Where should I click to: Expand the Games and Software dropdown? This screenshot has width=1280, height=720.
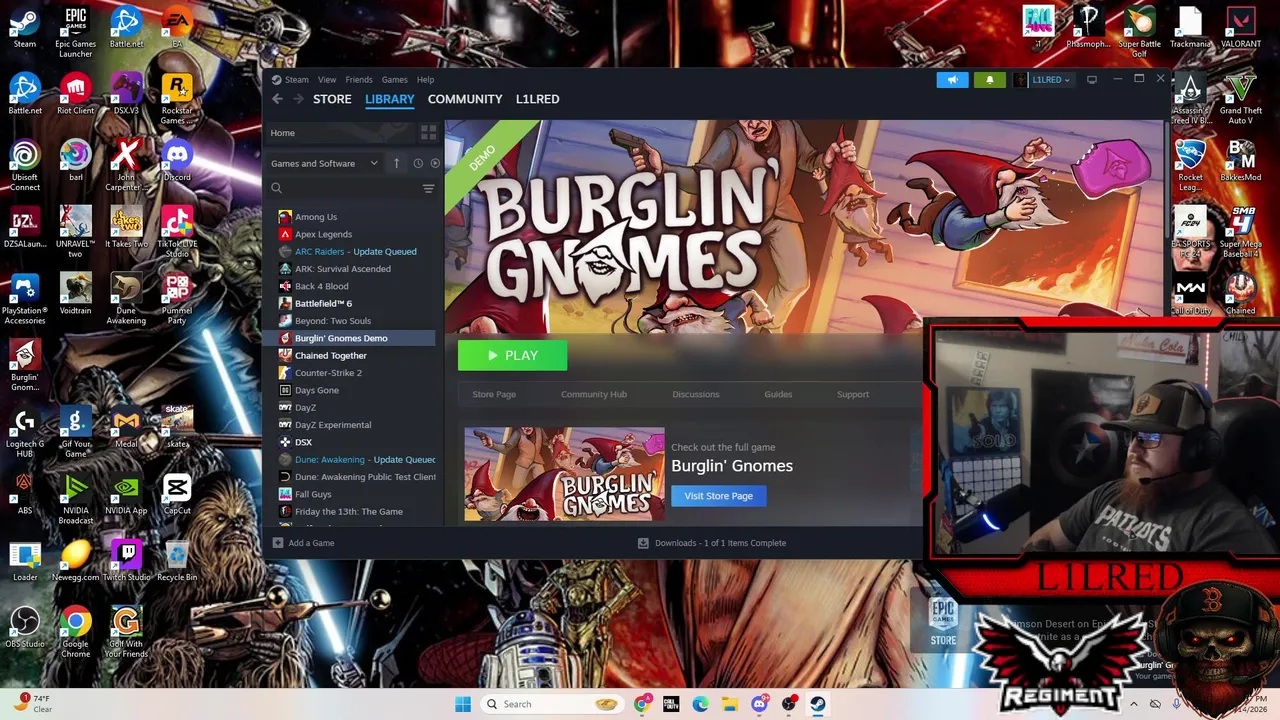coord(325,163)
